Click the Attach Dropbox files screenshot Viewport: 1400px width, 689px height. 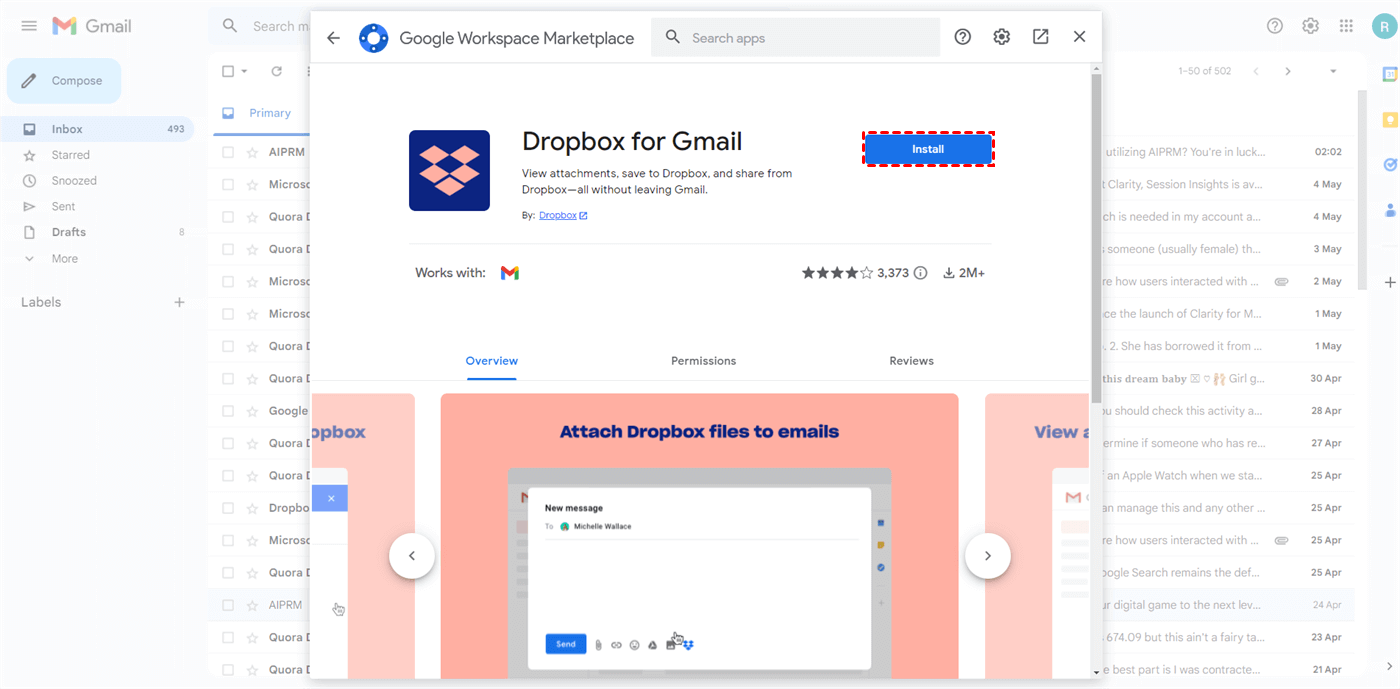point(699,535)
